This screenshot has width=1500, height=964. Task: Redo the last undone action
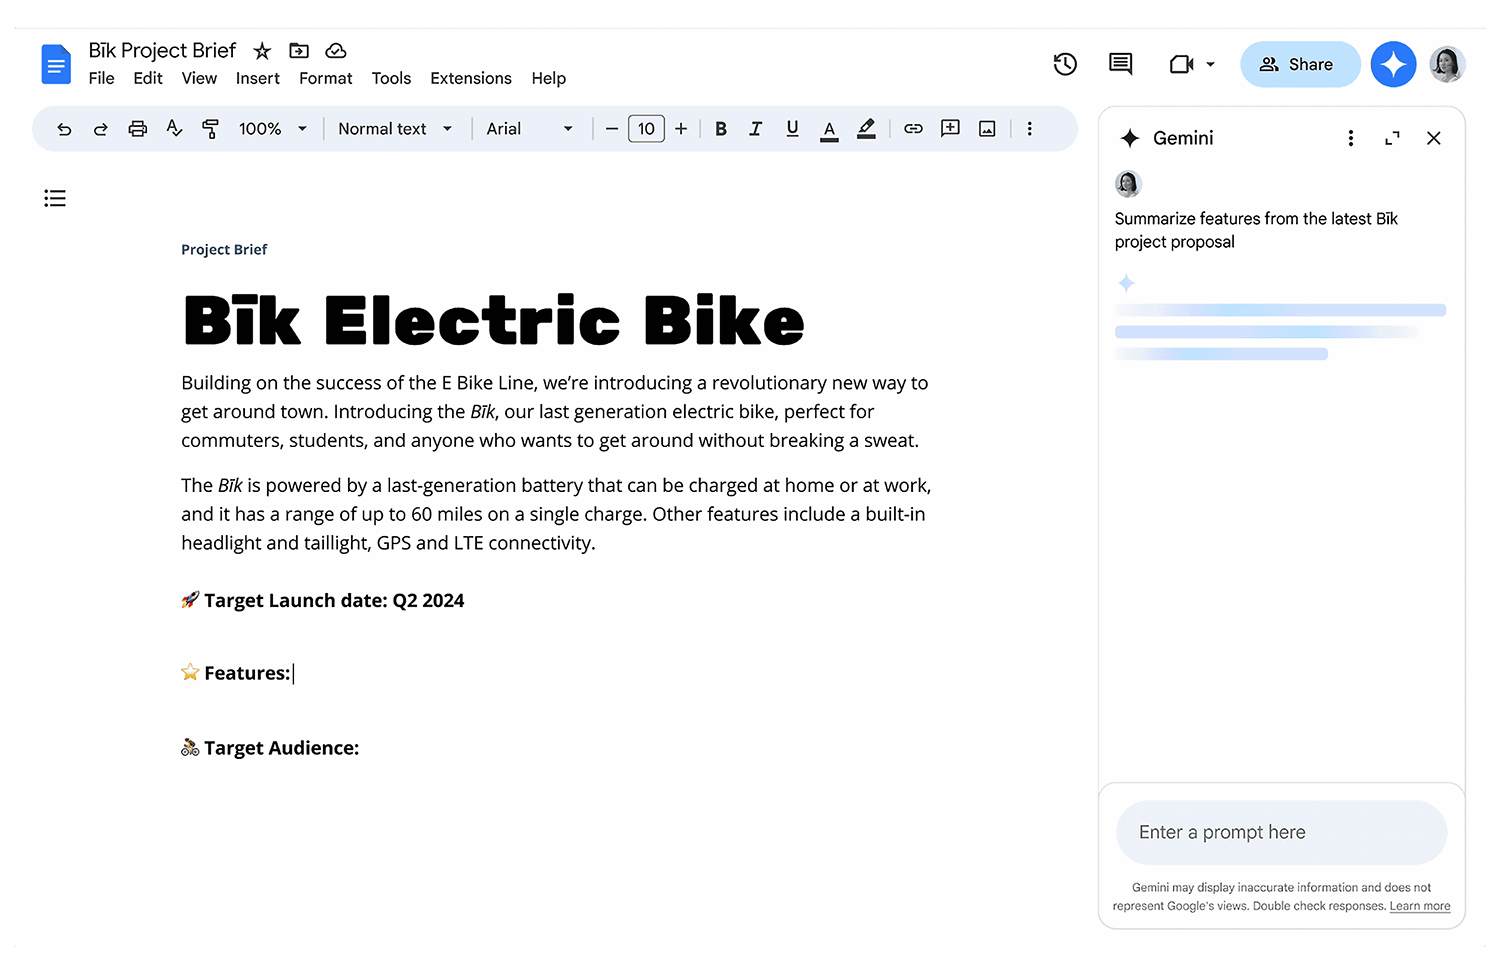(101, 129)
